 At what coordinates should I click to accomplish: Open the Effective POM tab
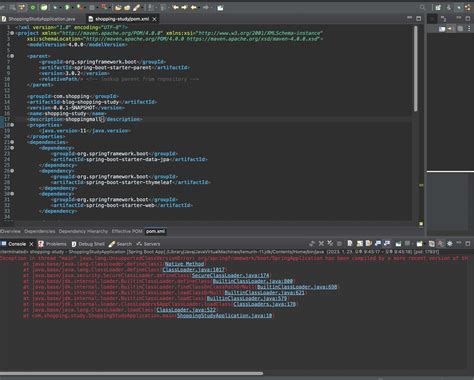[x=127, y=231]
